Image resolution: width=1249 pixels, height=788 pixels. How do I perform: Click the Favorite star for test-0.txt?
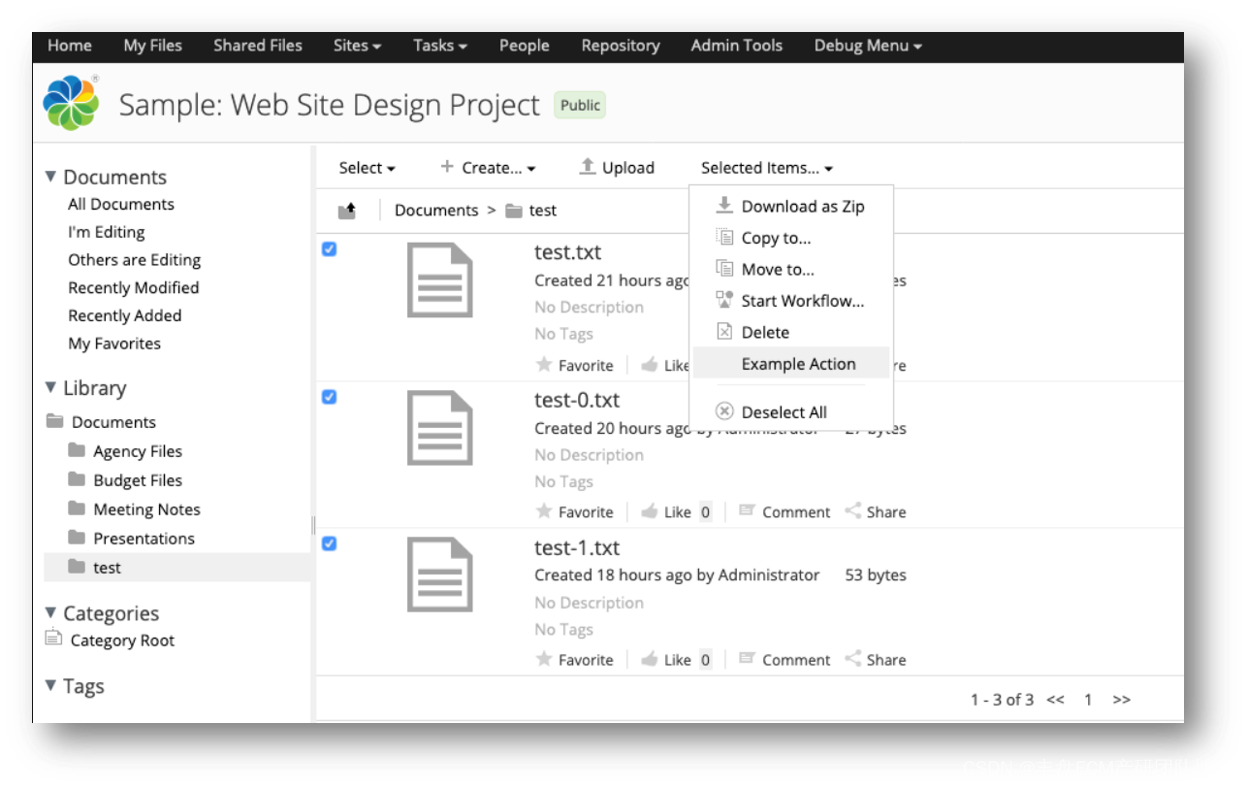544,511
